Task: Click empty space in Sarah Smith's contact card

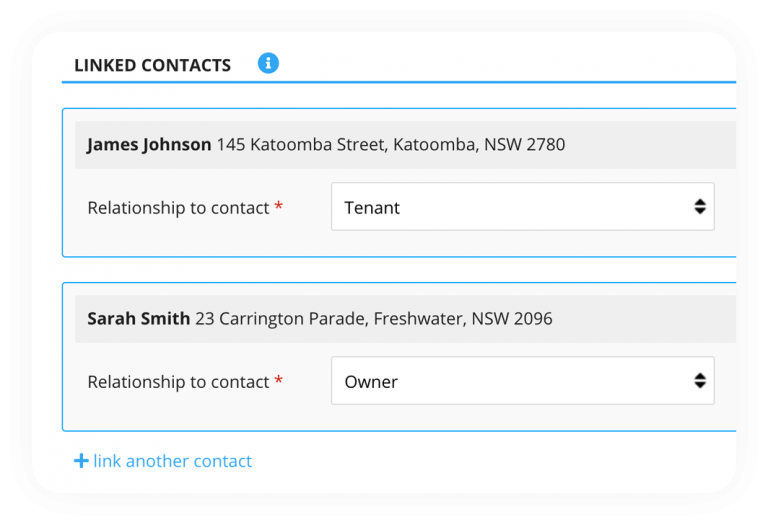Action: point(200,416)
